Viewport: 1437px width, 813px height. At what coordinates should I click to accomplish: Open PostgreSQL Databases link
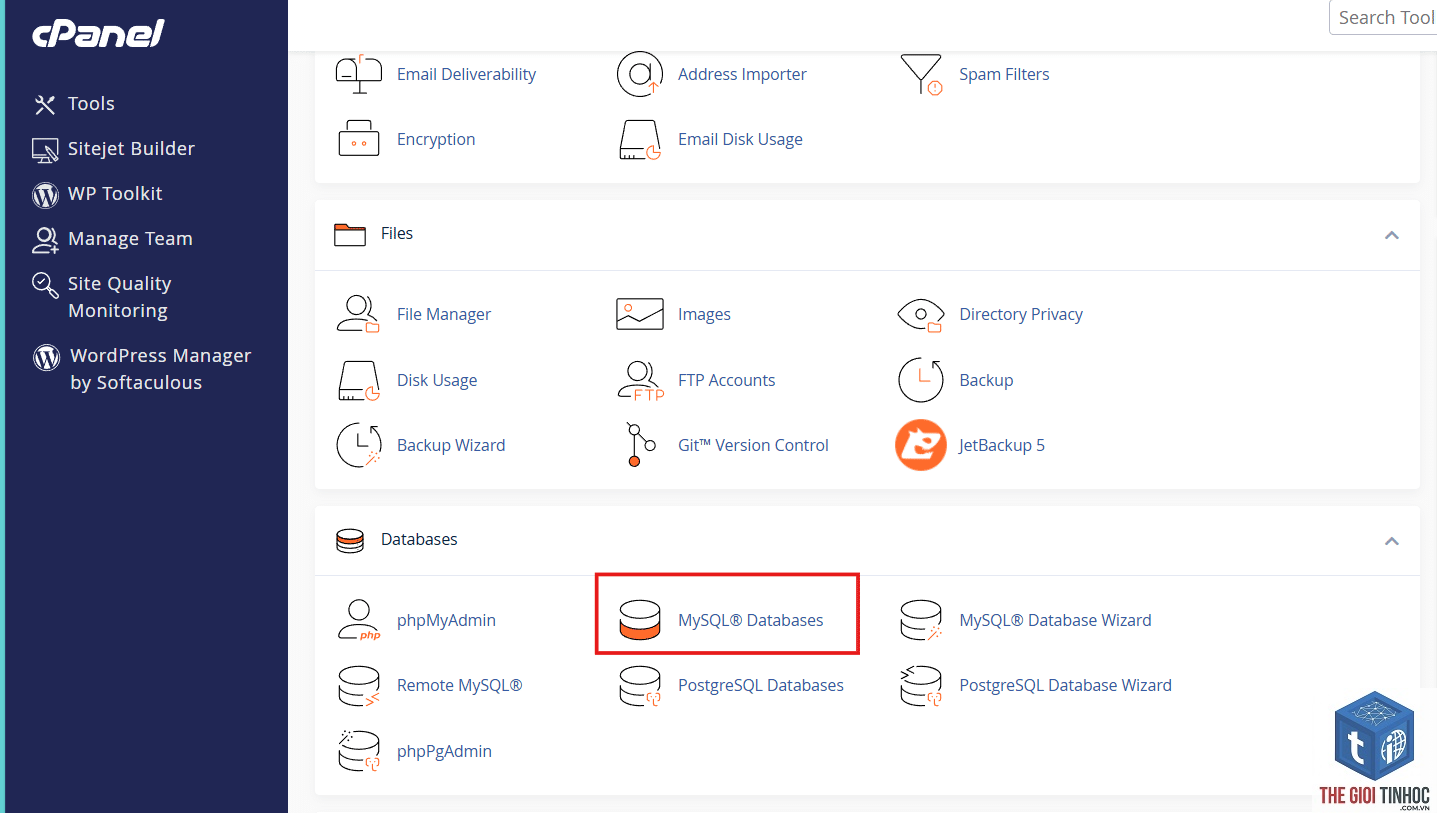coord(761,685)
